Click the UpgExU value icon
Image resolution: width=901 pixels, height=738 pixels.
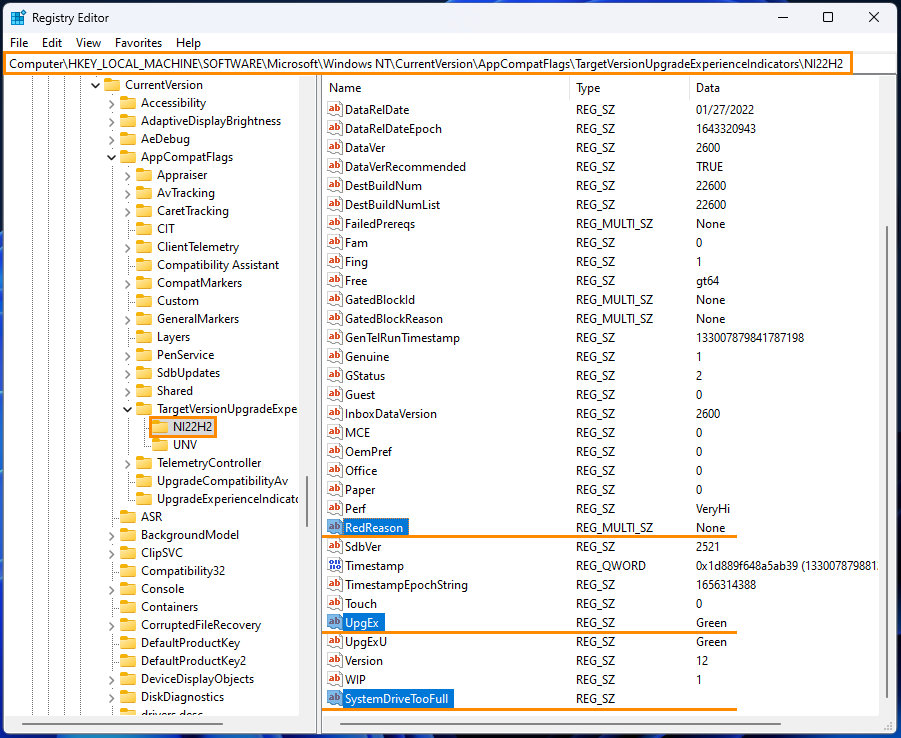[x=334, y=641]
